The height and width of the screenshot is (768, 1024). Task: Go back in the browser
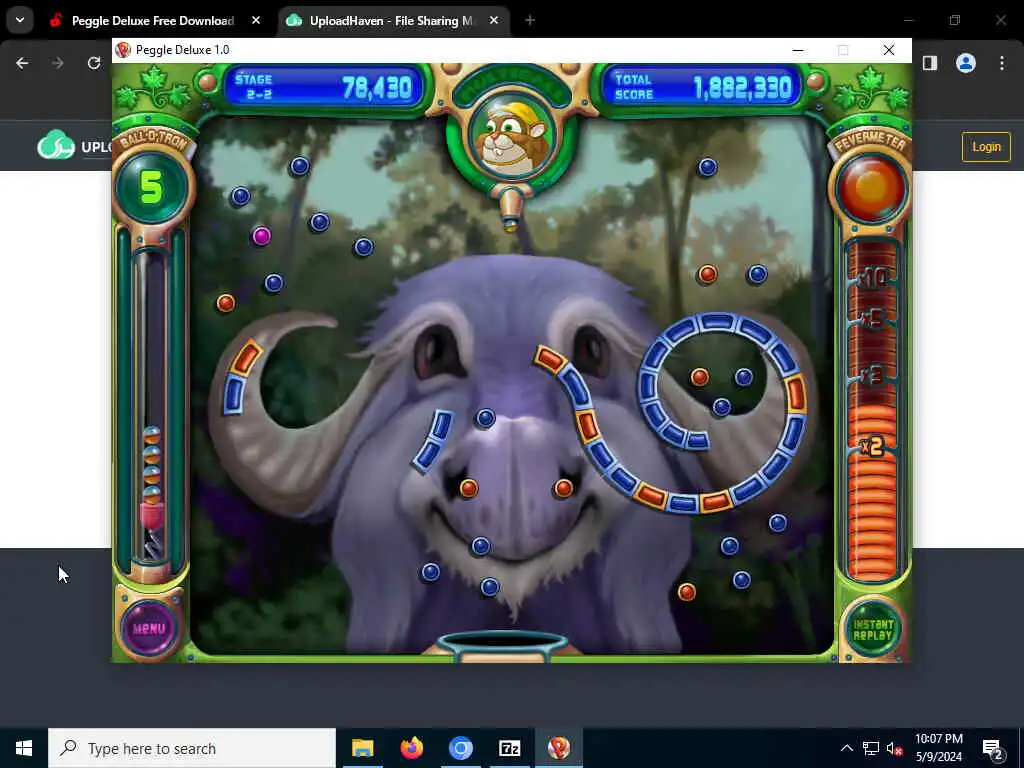(x=22, y=63)
